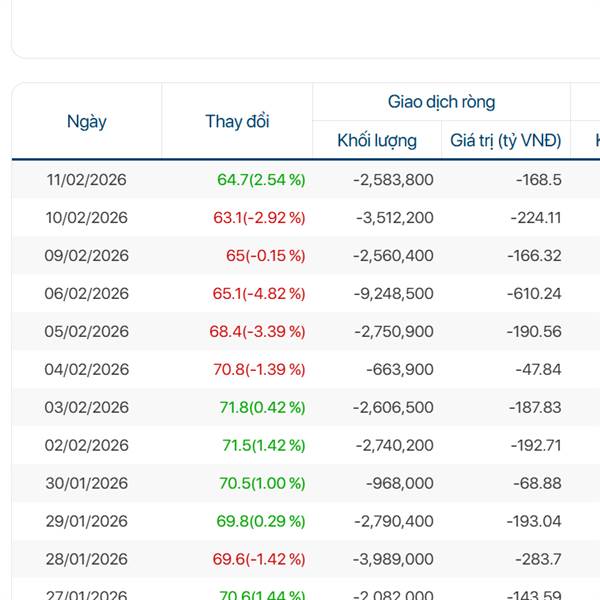Click the Thay đổi column header

point(237,122)
